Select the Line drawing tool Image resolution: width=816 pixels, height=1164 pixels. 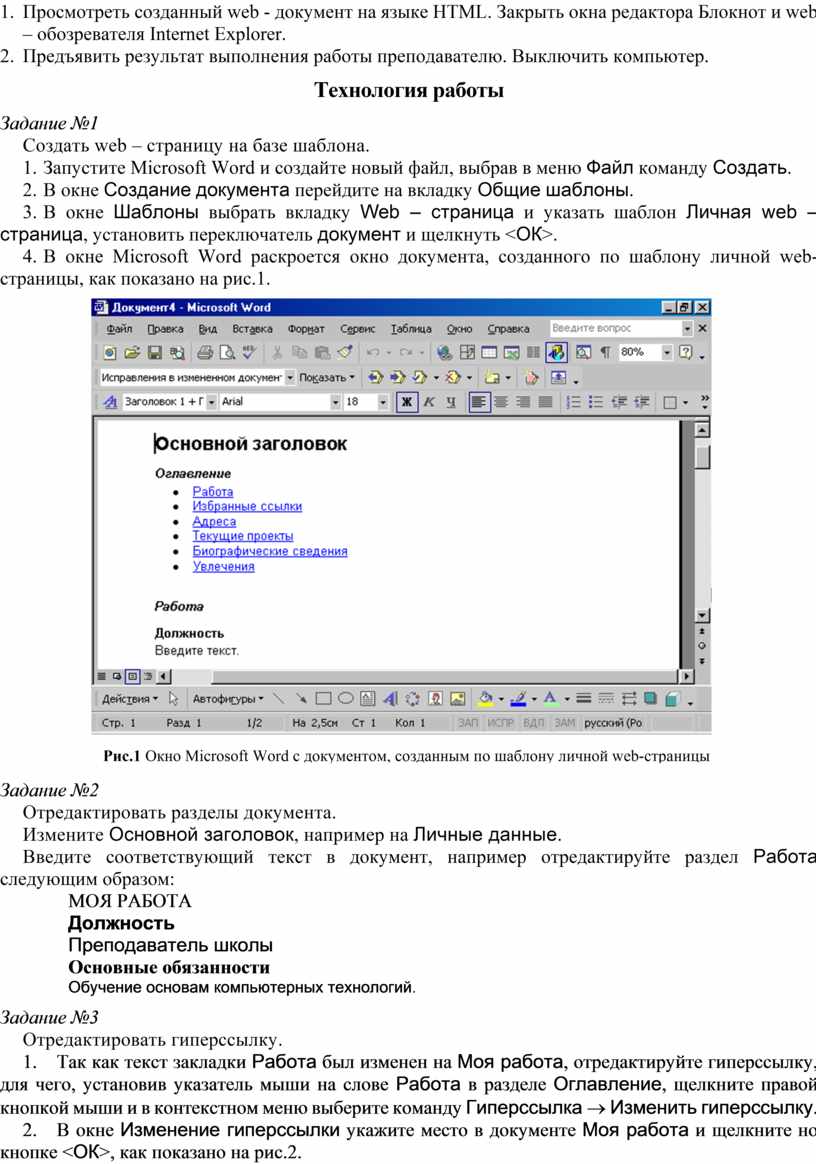[x=278, y=699]
